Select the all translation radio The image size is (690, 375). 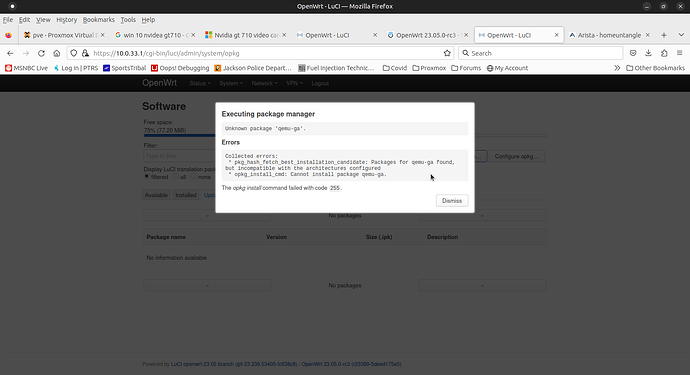tap(176, 176)
